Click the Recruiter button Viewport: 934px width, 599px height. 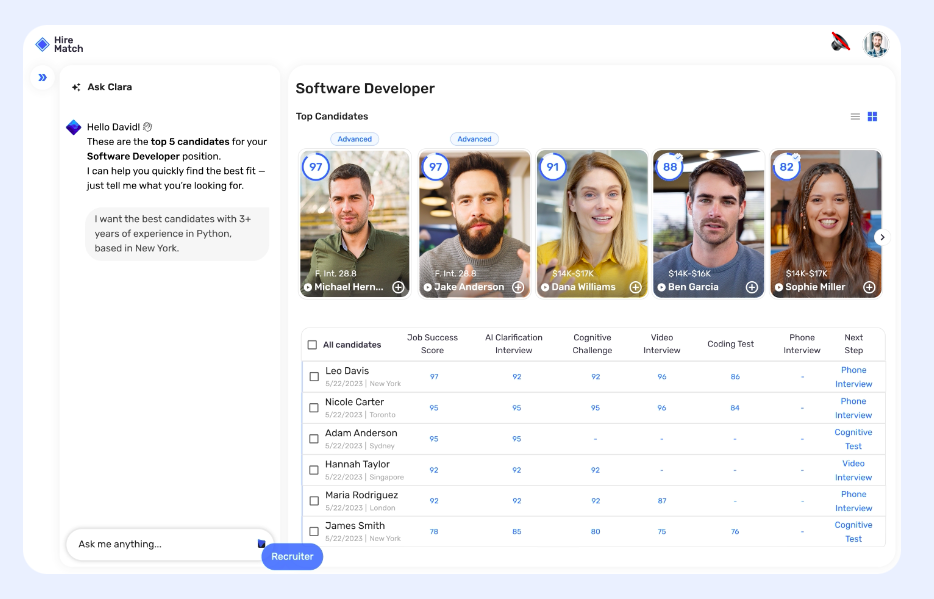(292, 556)
